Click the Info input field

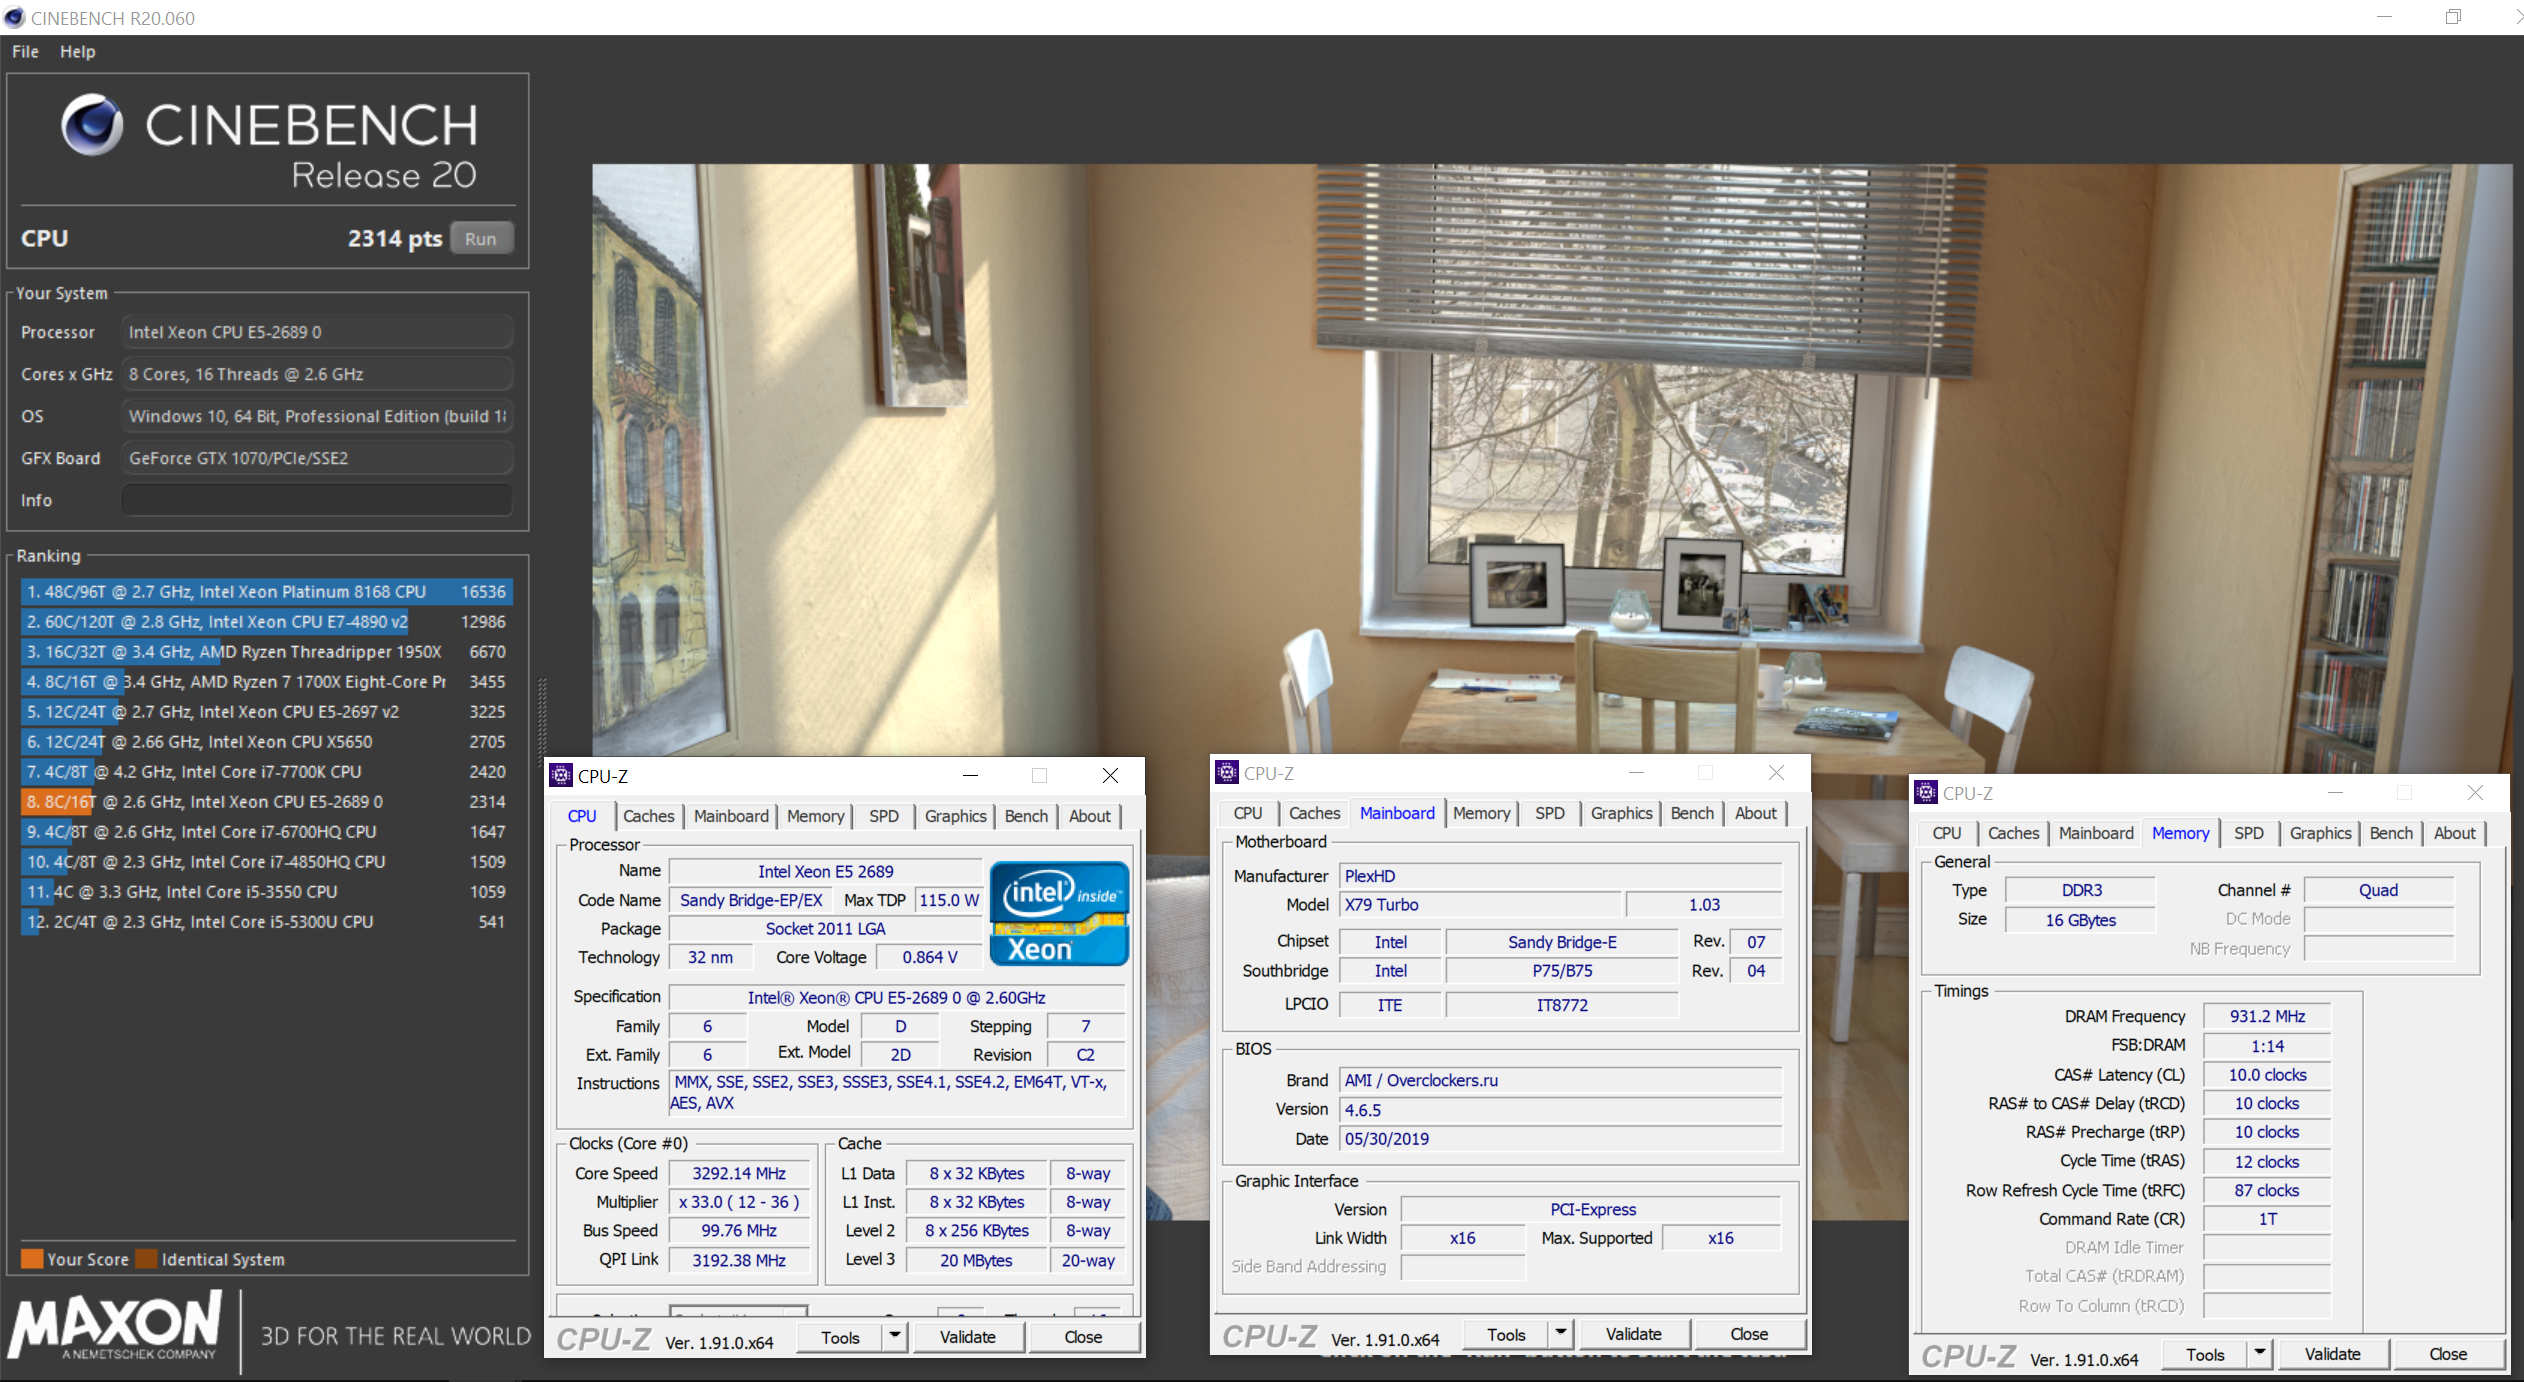coord(317,499)
